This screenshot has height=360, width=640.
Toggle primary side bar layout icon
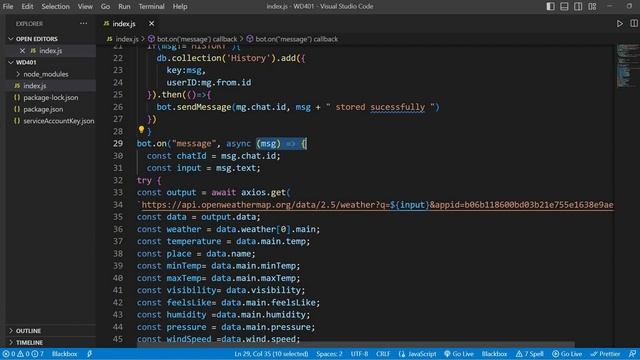tap(550, 7)
